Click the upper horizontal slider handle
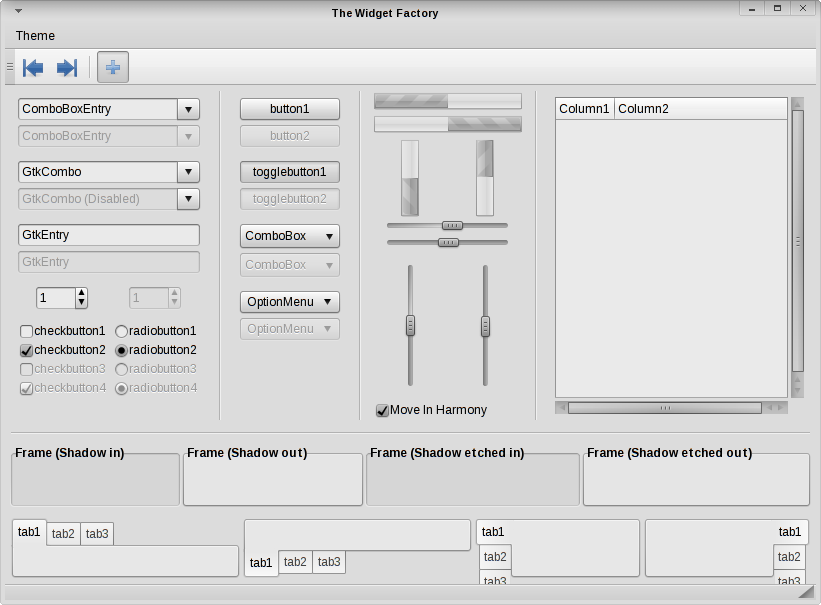The width and height of the screenshot is (821, 605). click(x=452, y=226)
